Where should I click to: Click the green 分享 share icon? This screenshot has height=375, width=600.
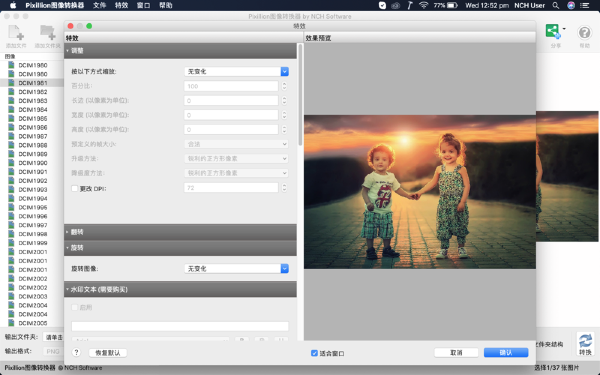click(553, 31)
